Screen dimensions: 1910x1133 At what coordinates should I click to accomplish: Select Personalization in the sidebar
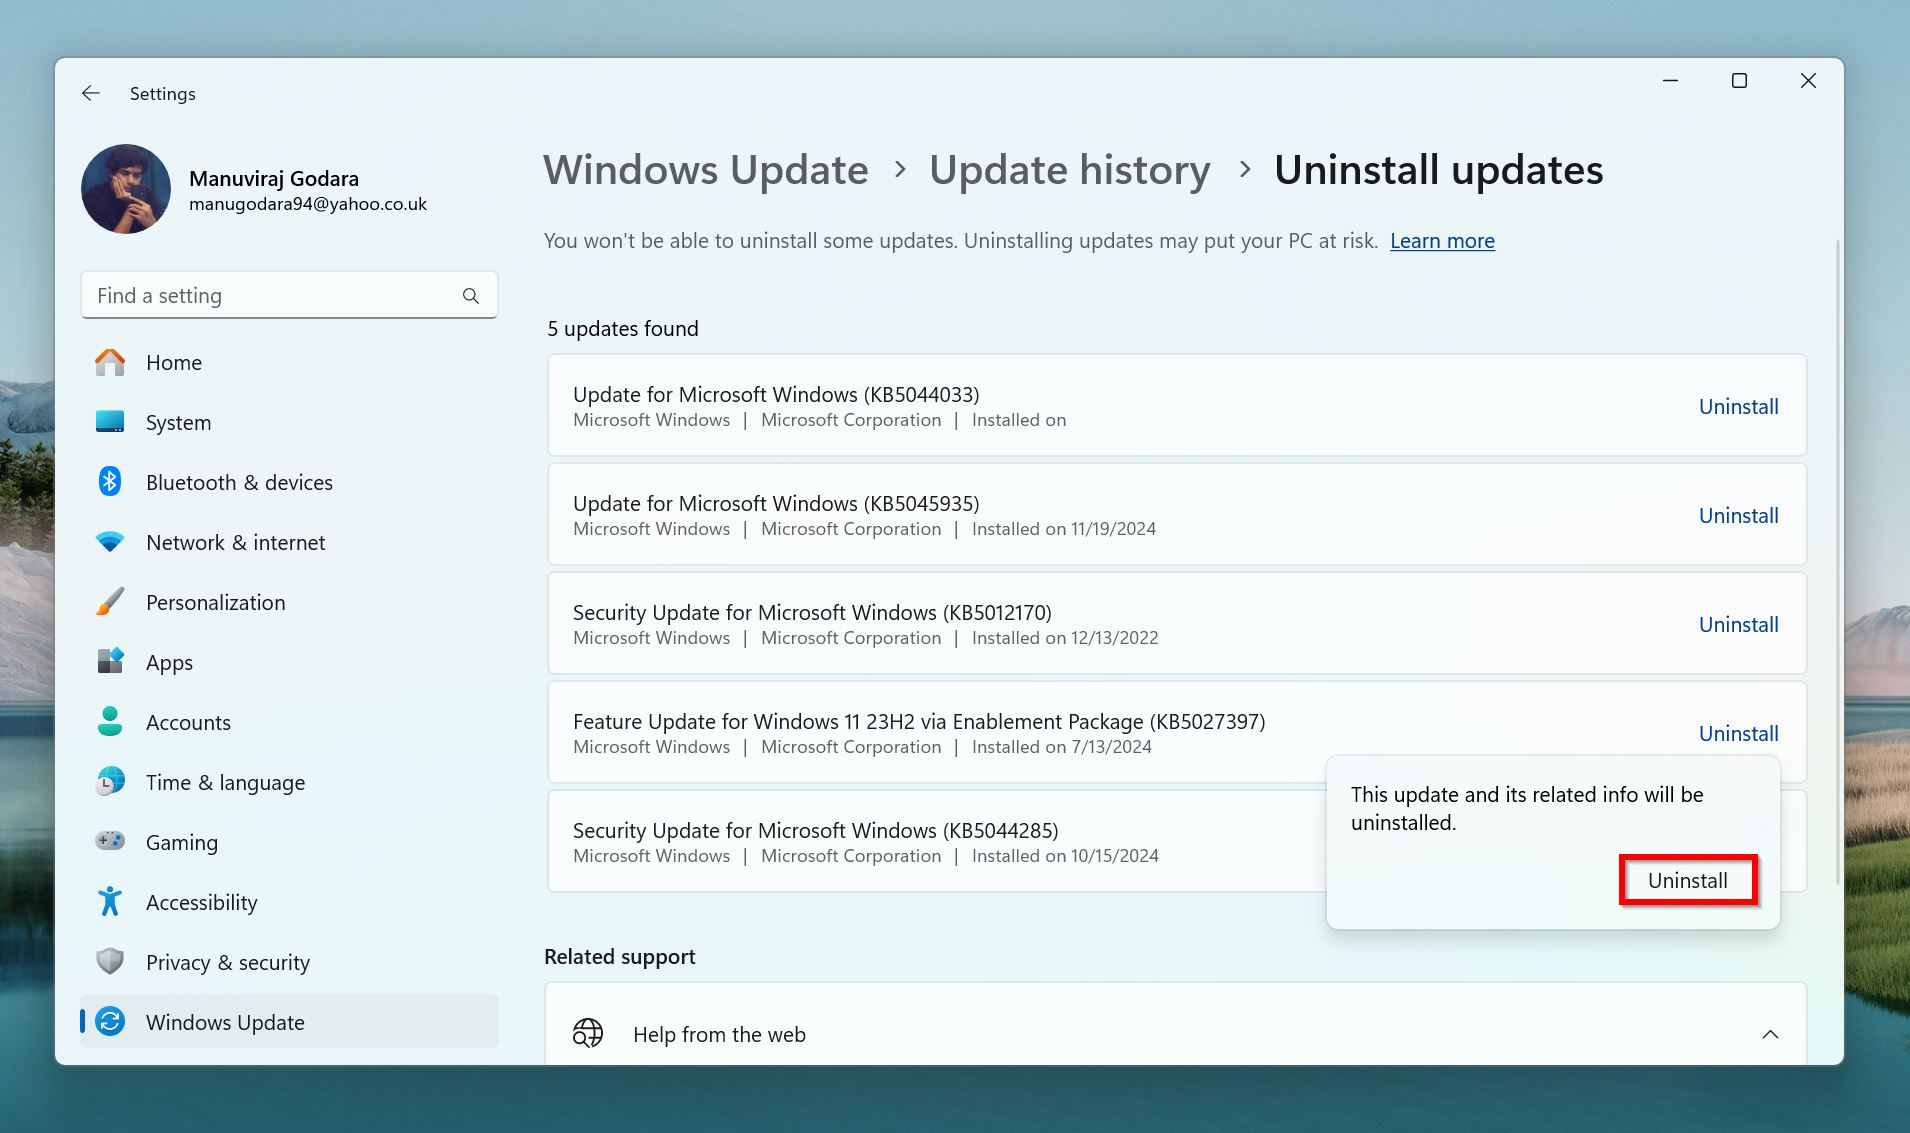click(289, 602)
